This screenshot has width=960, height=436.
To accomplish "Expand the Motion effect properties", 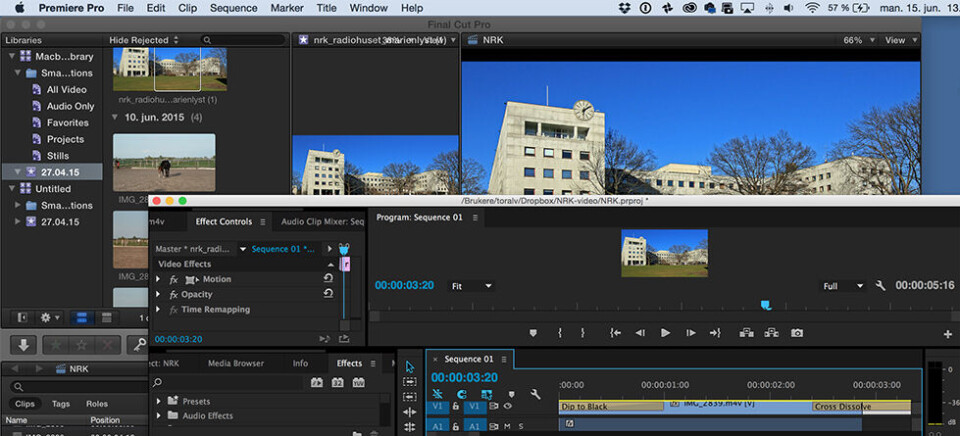I will pos(159,279).
